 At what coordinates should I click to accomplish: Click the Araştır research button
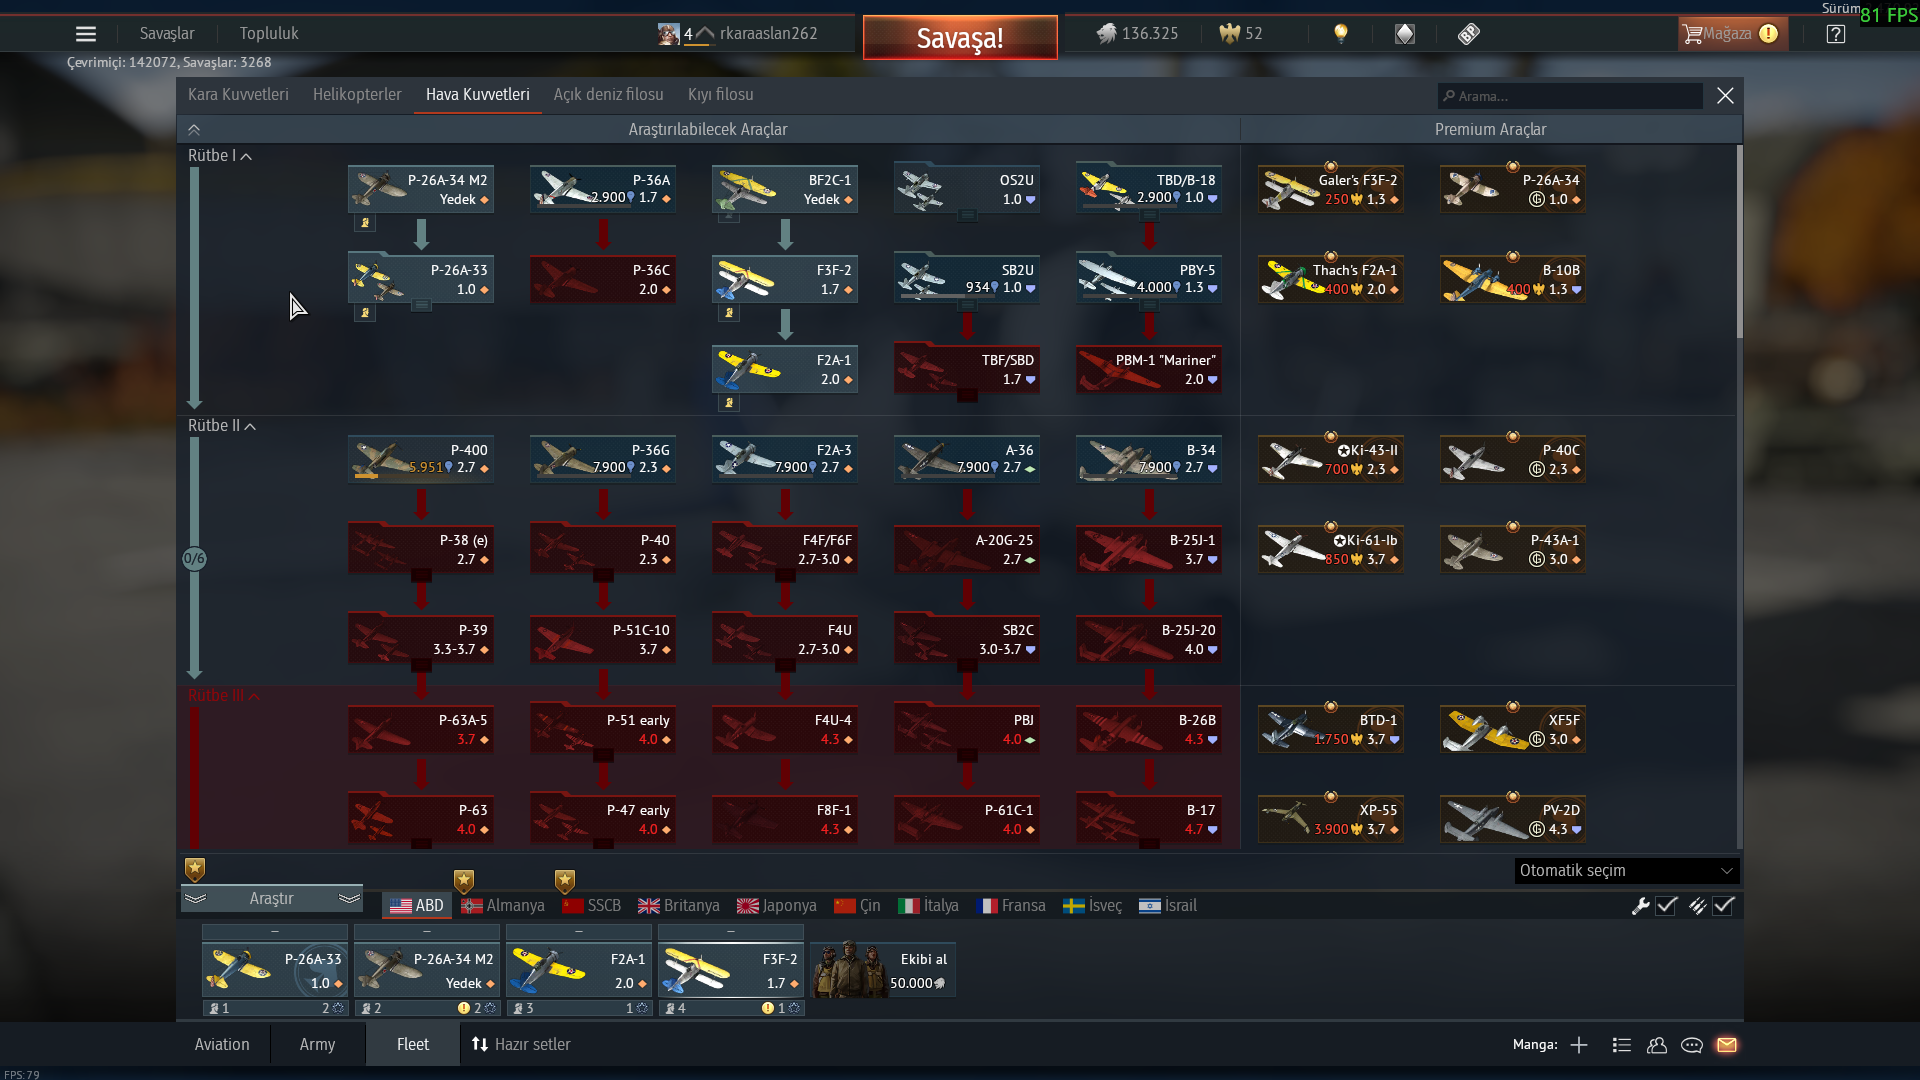(x=272, y=899)
